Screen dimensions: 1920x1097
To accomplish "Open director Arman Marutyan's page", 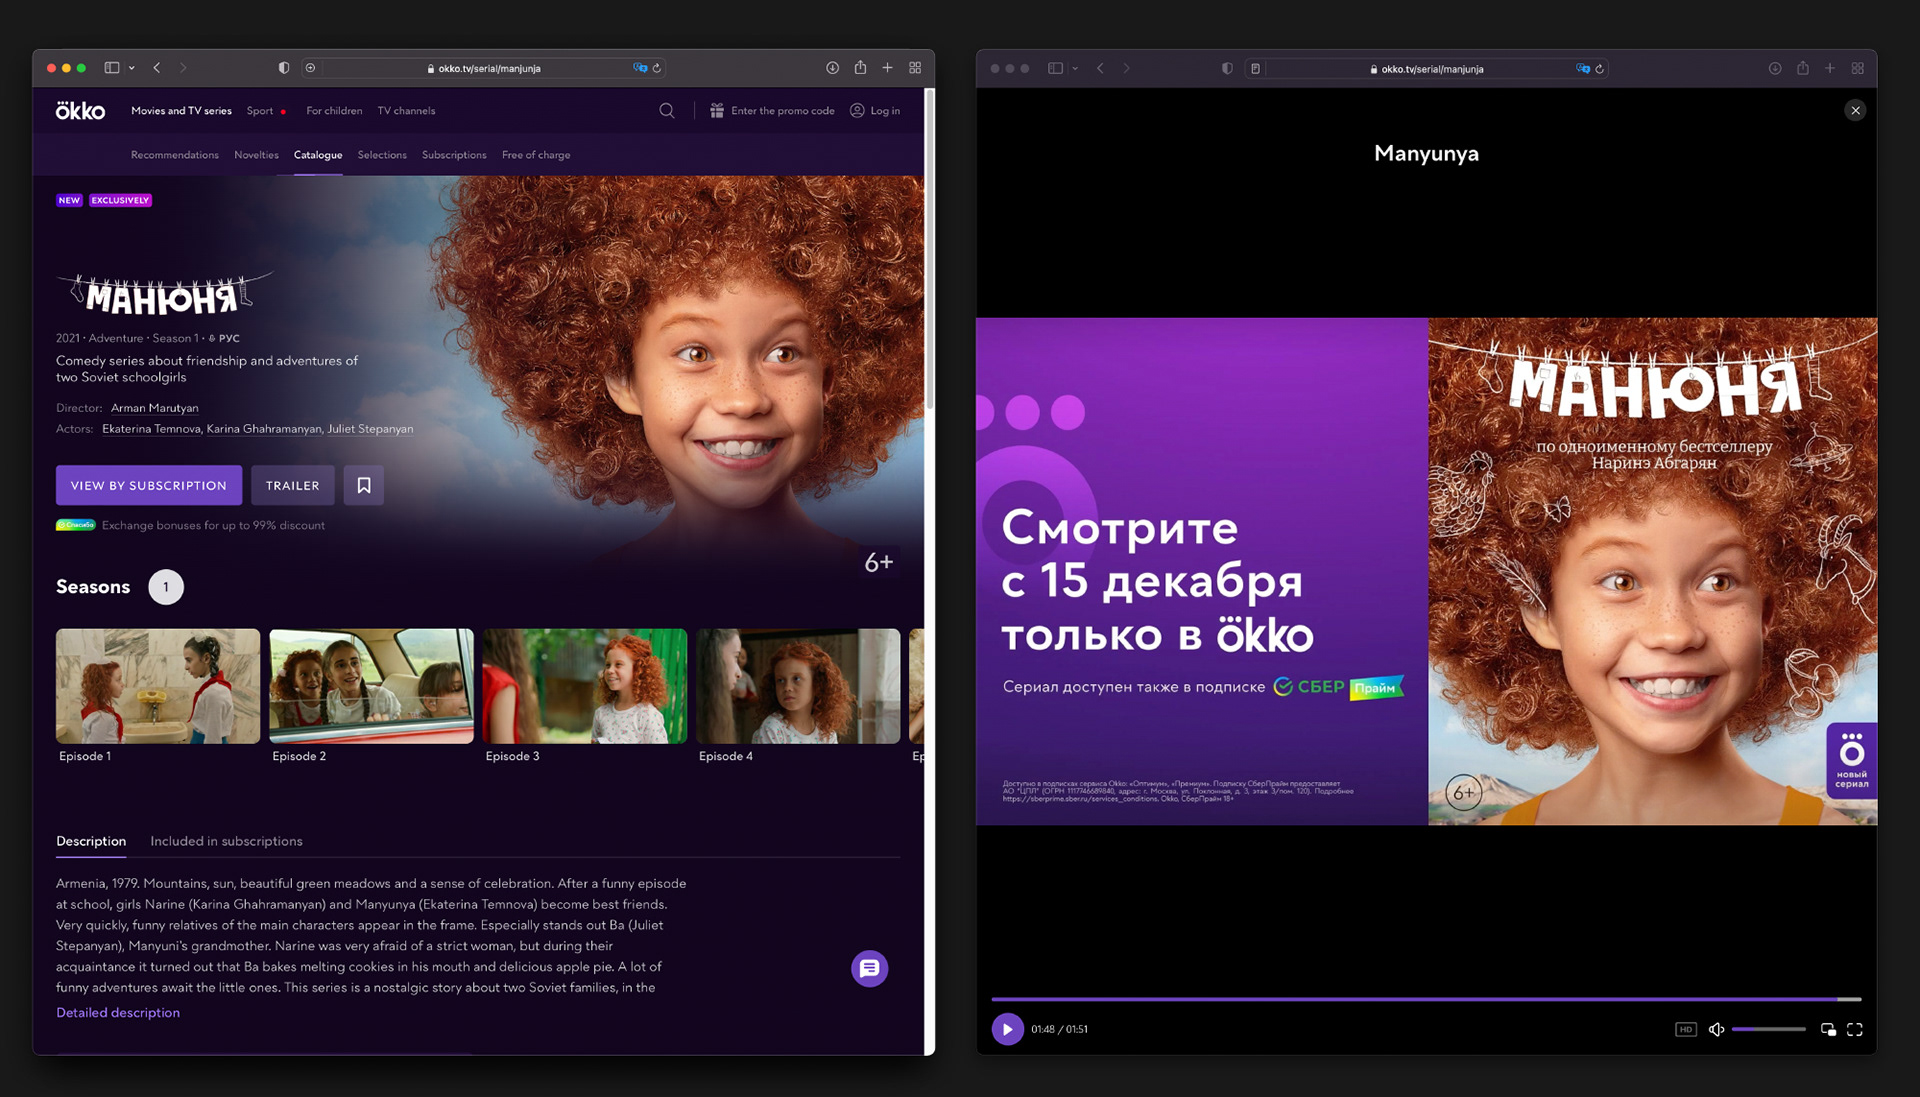I will coord(155,408).
